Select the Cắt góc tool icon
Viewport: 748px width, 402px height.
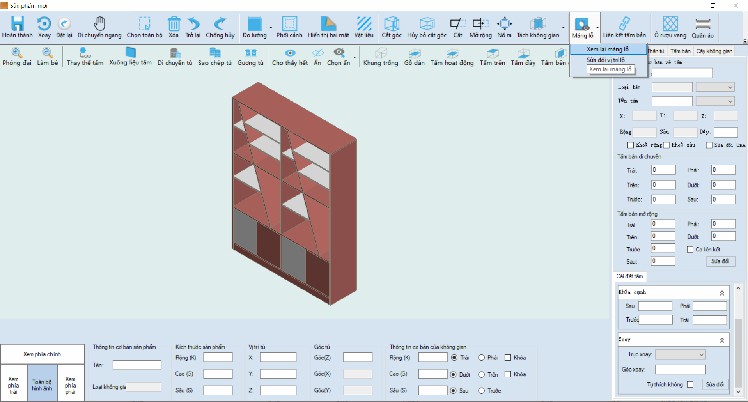(391, 23)
